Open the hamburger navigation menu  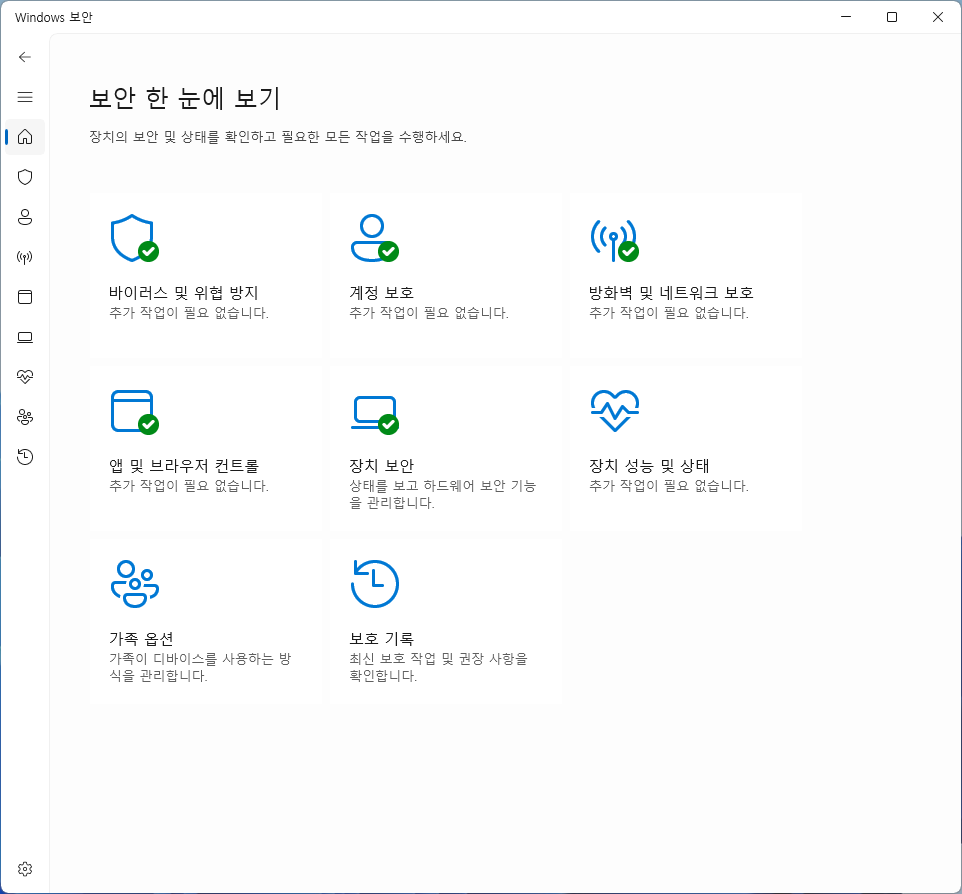(x=25, y=97)
